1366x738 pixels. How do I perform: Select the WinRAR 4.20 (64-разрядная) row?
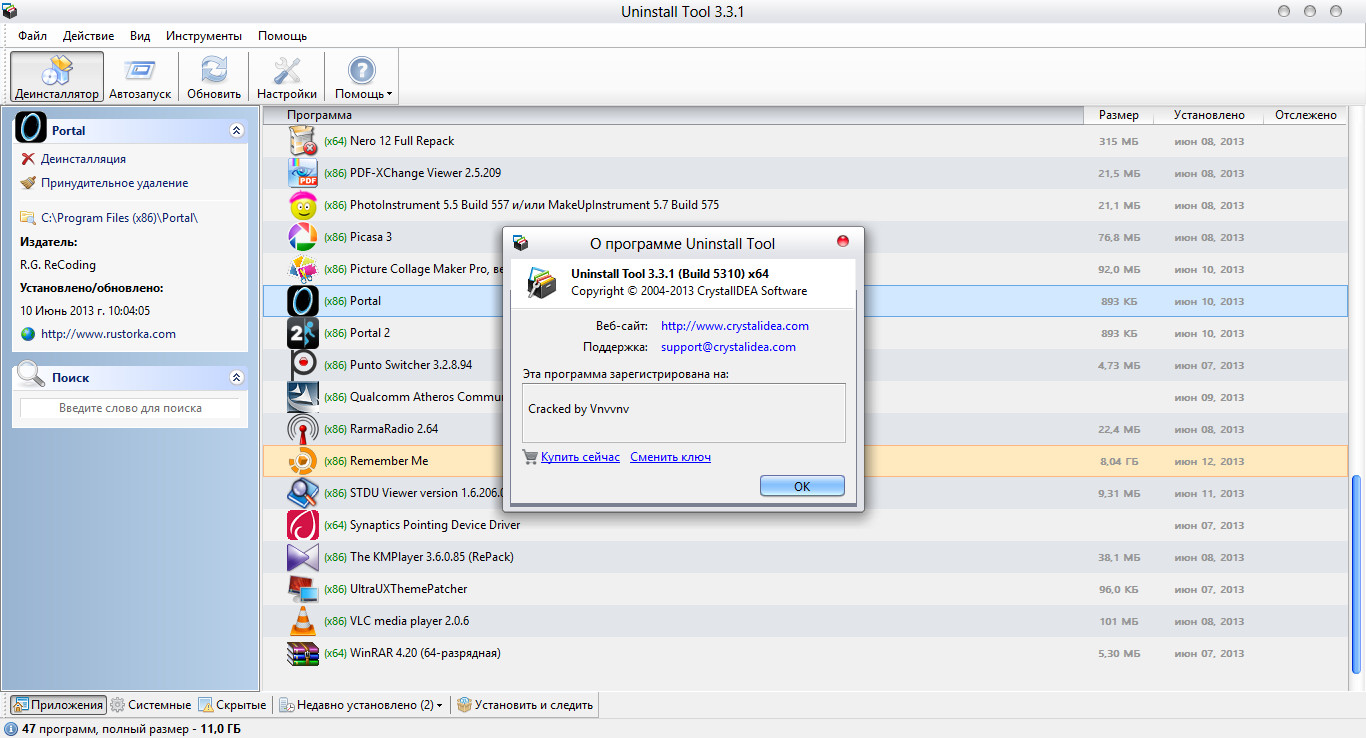[805, 653]
